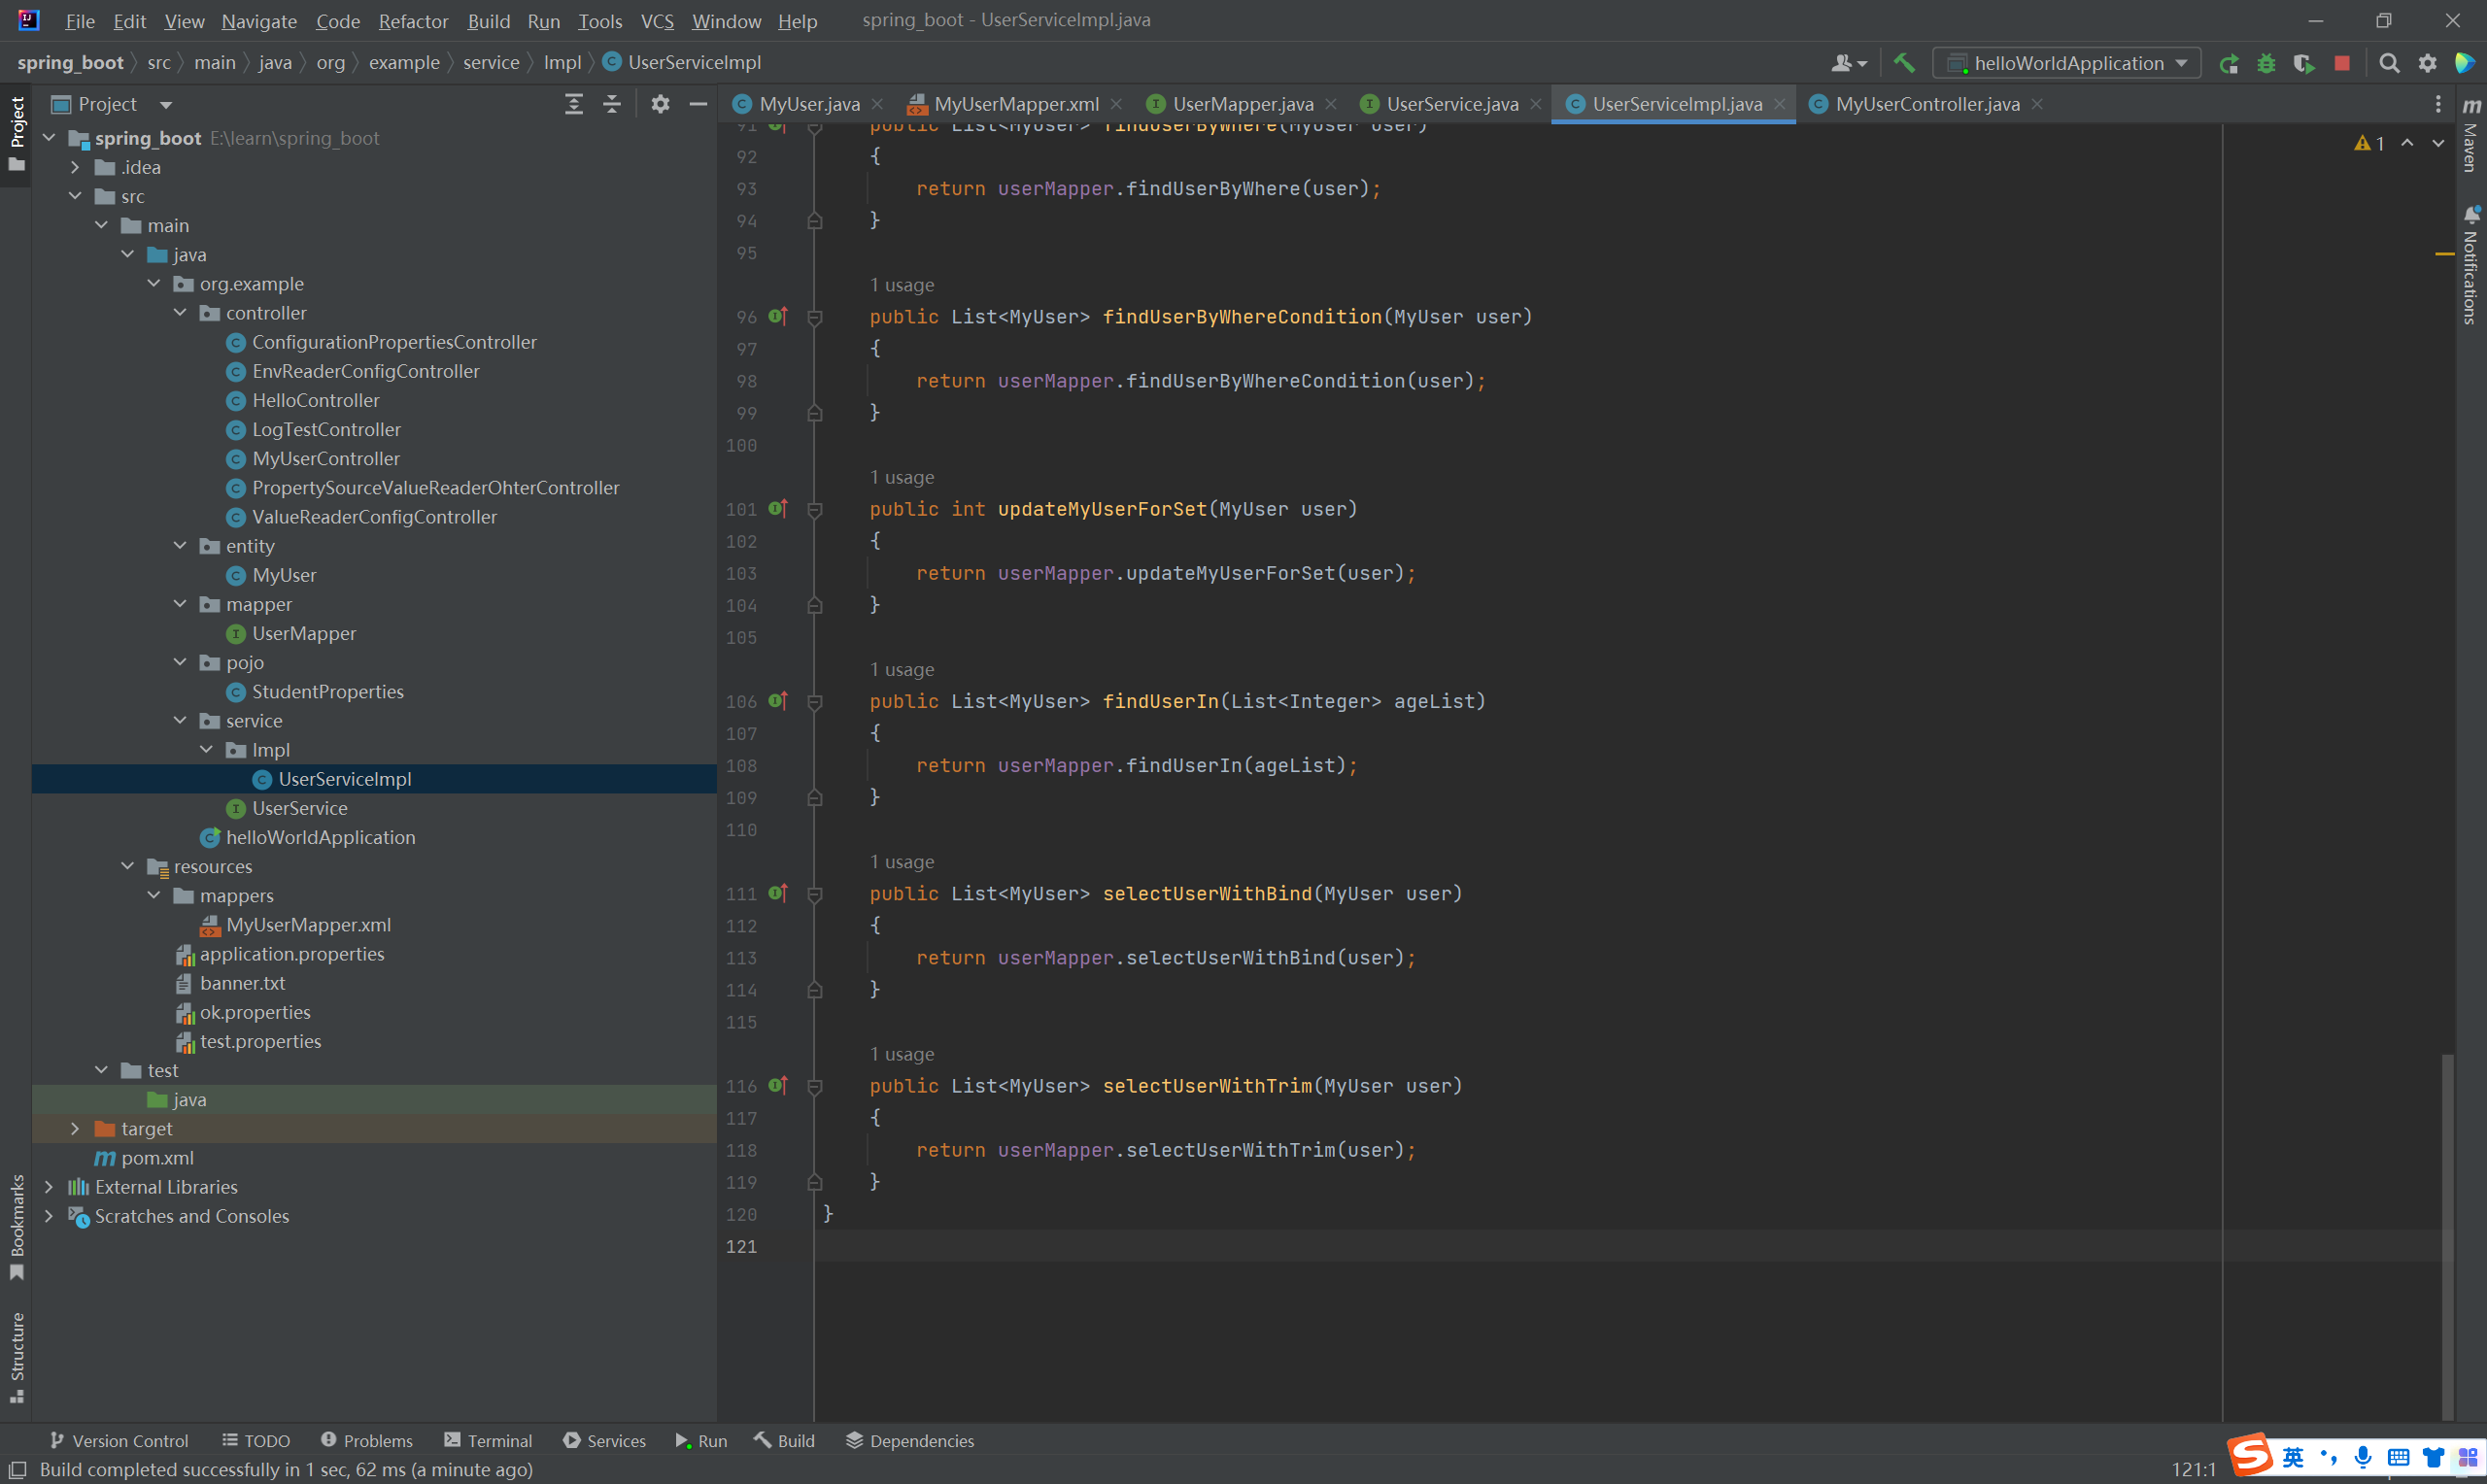Switch to the MyUserMapper.xml editor tab

click(x=1015, y=104)
